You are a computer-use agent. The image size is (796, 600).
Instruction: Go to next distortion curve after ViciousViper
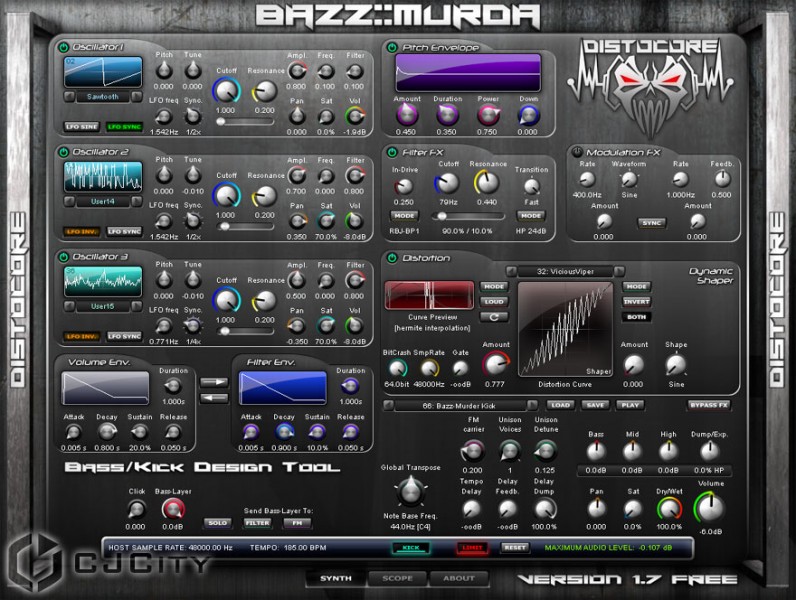tap(619, 272)
